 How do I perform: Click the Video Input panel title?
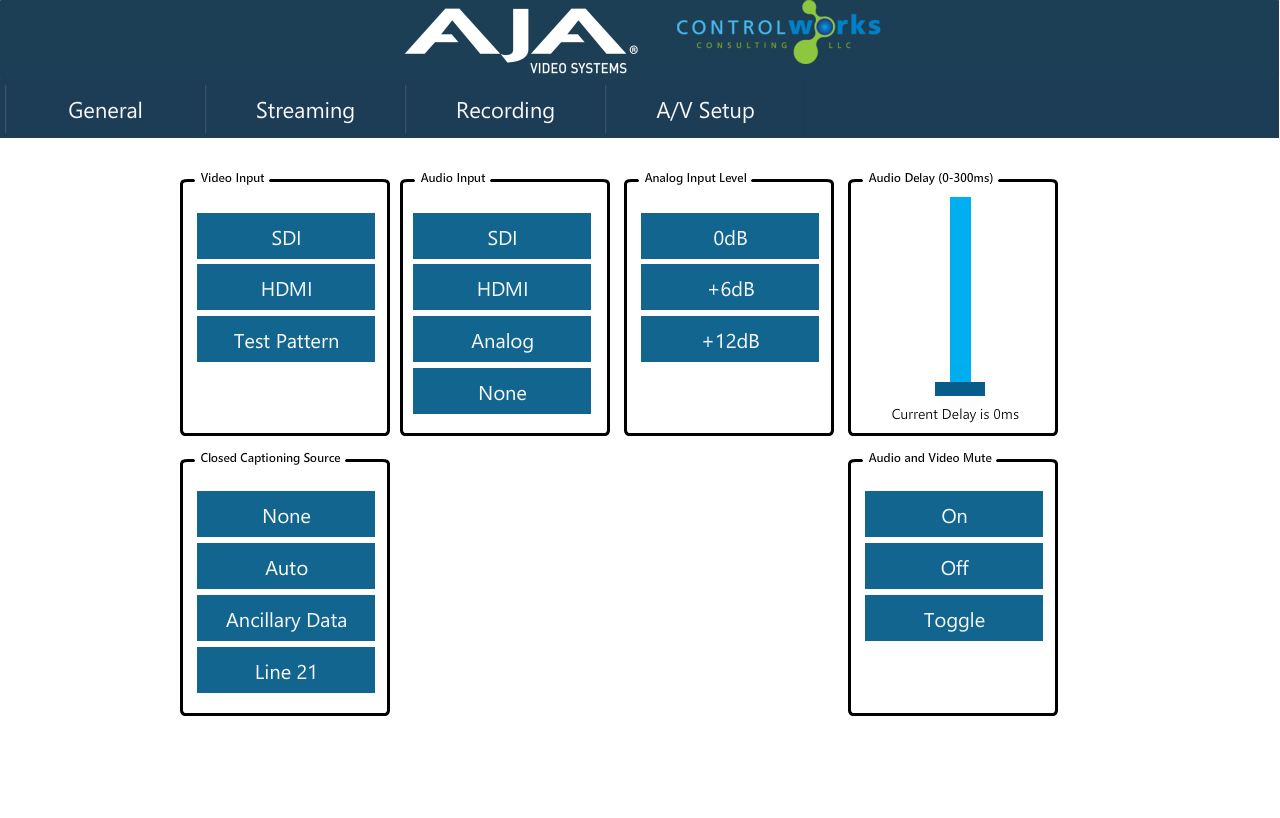tap(232, 178)
